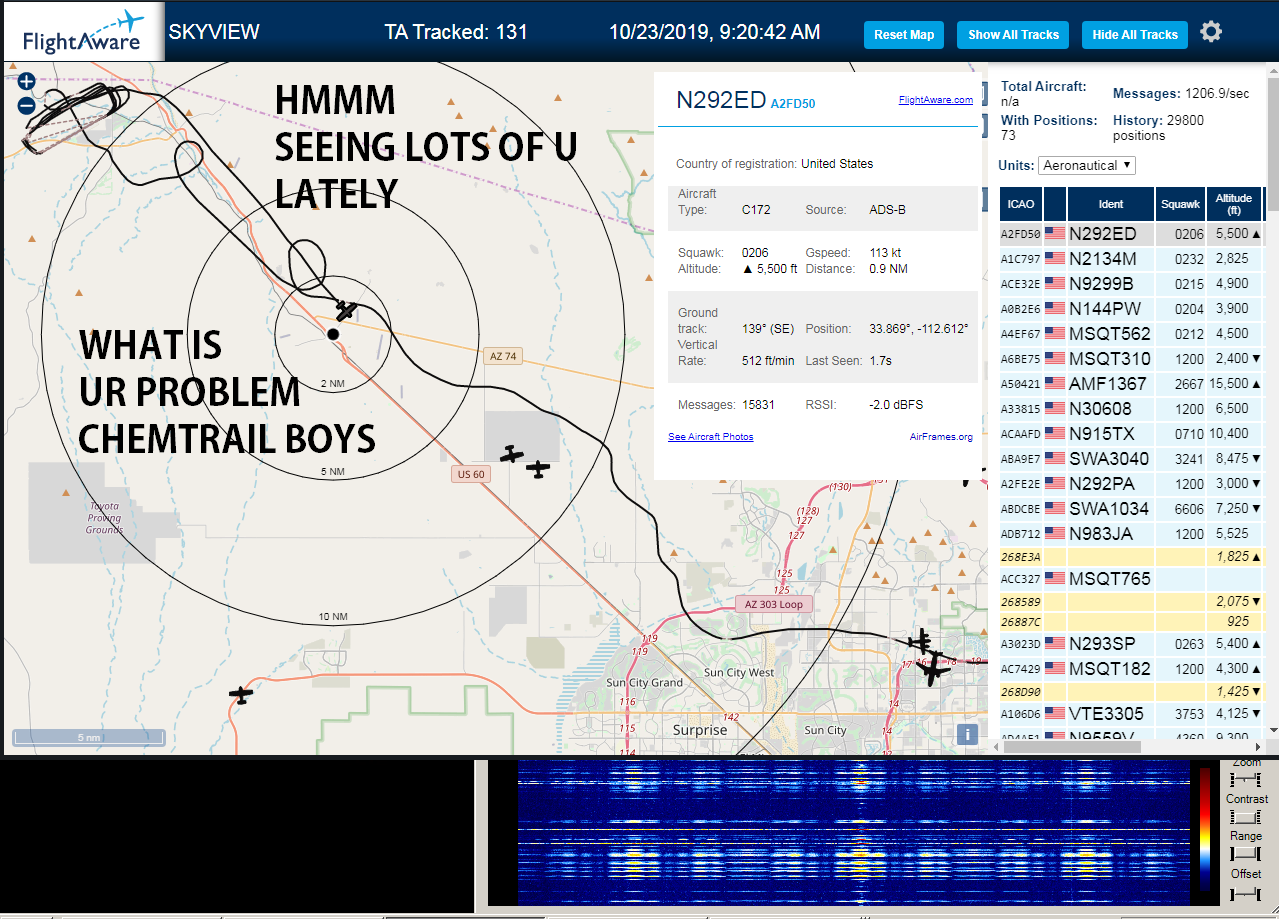The width and height of the screenshot is (1279, 919).
Task: Select the N292ED aircraft marker near map center
Action: (346, 309)
